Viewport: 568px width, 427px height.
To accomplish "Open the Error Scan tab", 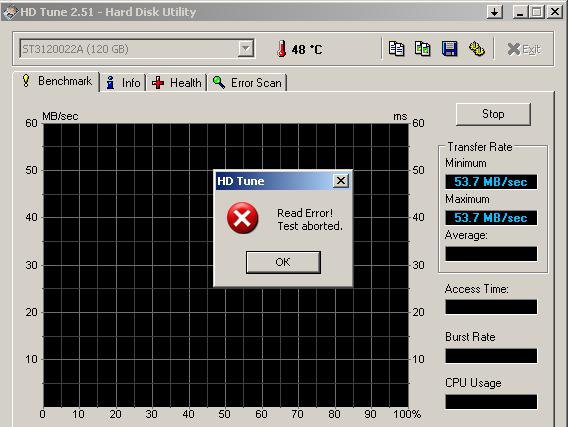I will click(247, 83).
